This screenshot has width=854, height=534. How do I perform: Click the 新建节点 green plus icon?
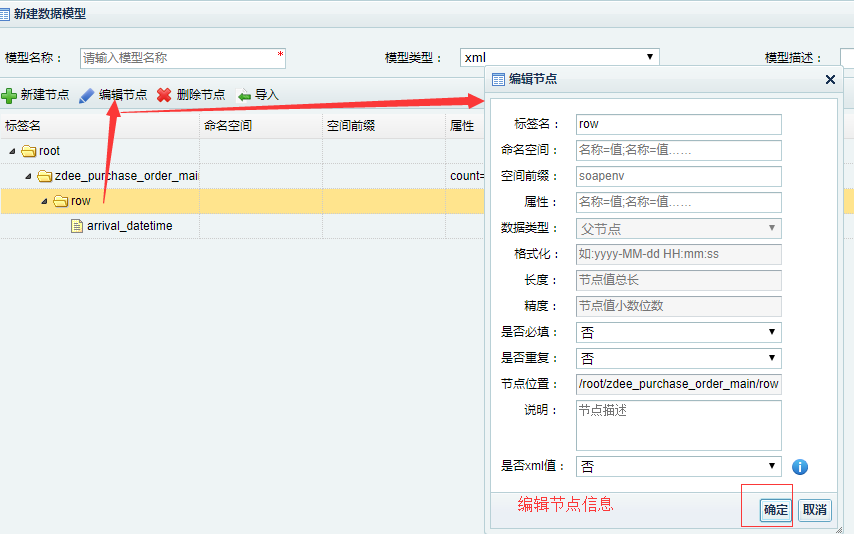(9, 95)
